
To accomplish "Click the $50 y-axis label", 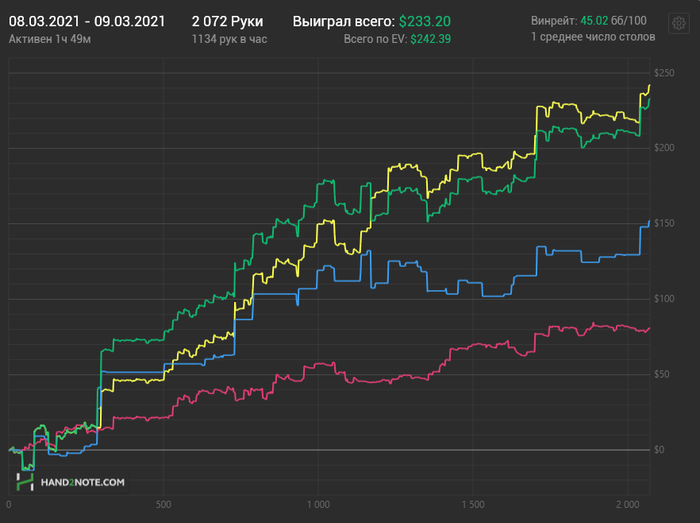I will tap(662, 374).
